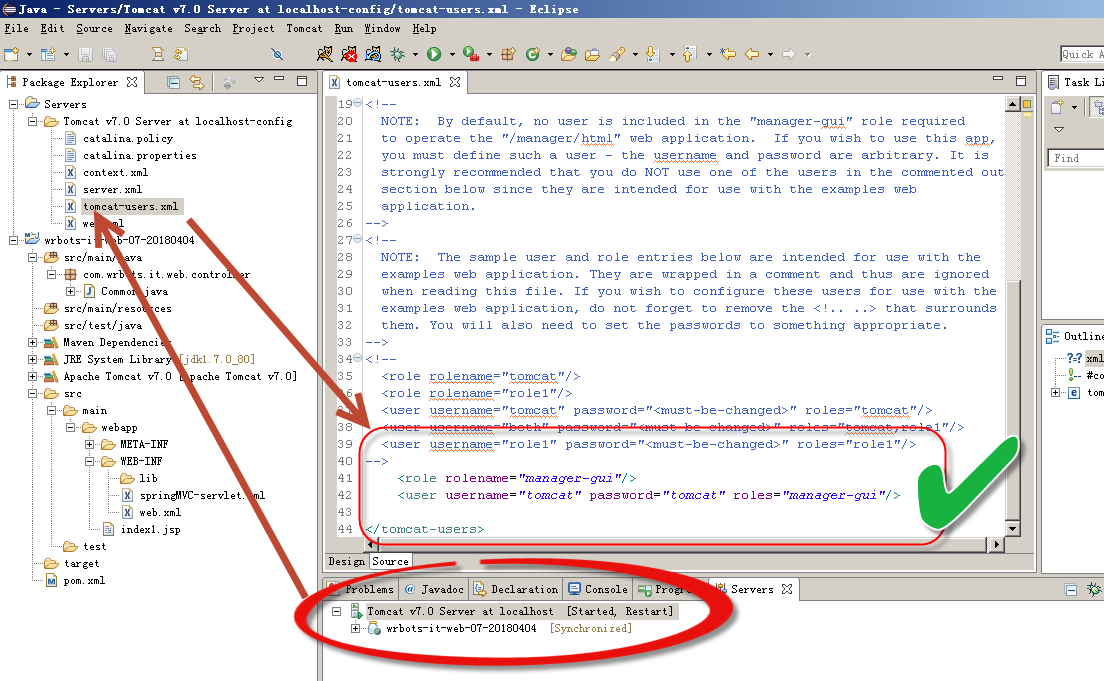Click the Quick Access field
Image resolution: width=1104 pixels, height=681 pixels.
click(1082, 54)
